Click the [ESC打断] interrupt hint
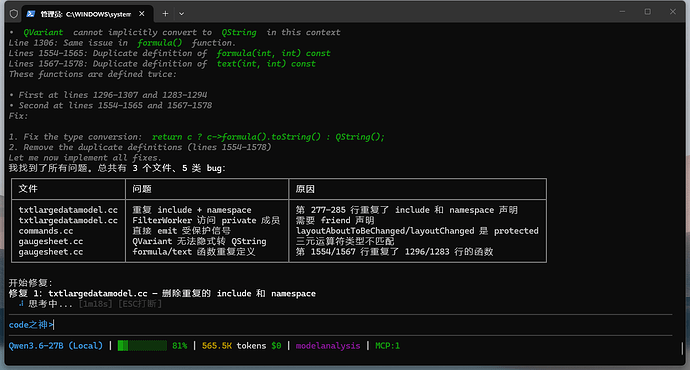The width and height of the screenshot is (690, 370). click(x=140, y=304)
